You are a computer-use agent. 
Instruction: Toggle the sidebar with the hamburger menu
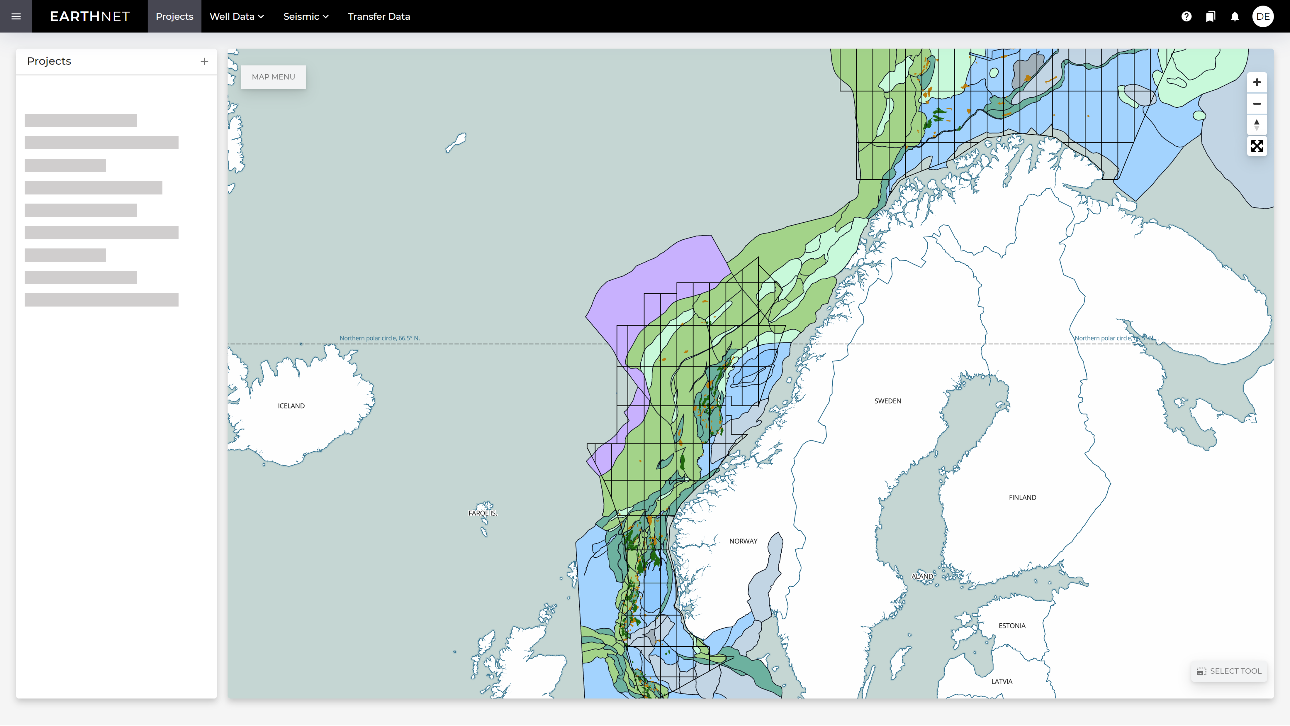(16, 16)
